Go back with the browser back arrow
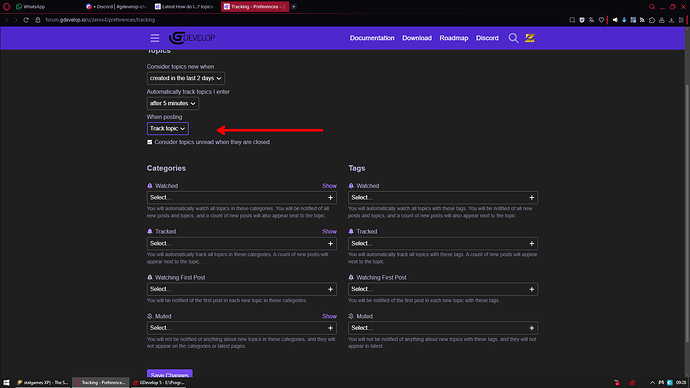The image size is (690, 388). click(7, 20)
